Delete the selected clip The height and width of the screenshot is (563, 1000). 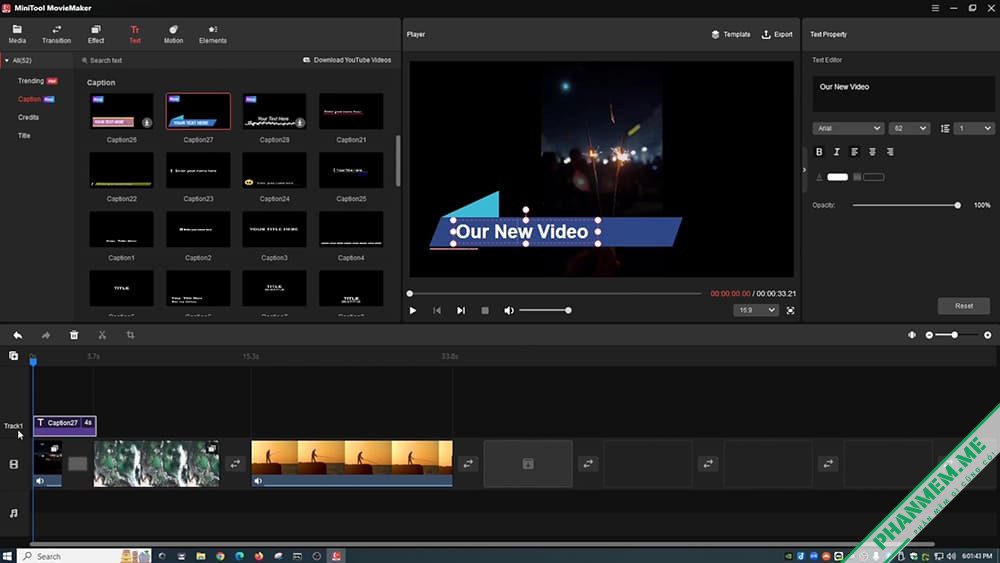pos(74,335)
